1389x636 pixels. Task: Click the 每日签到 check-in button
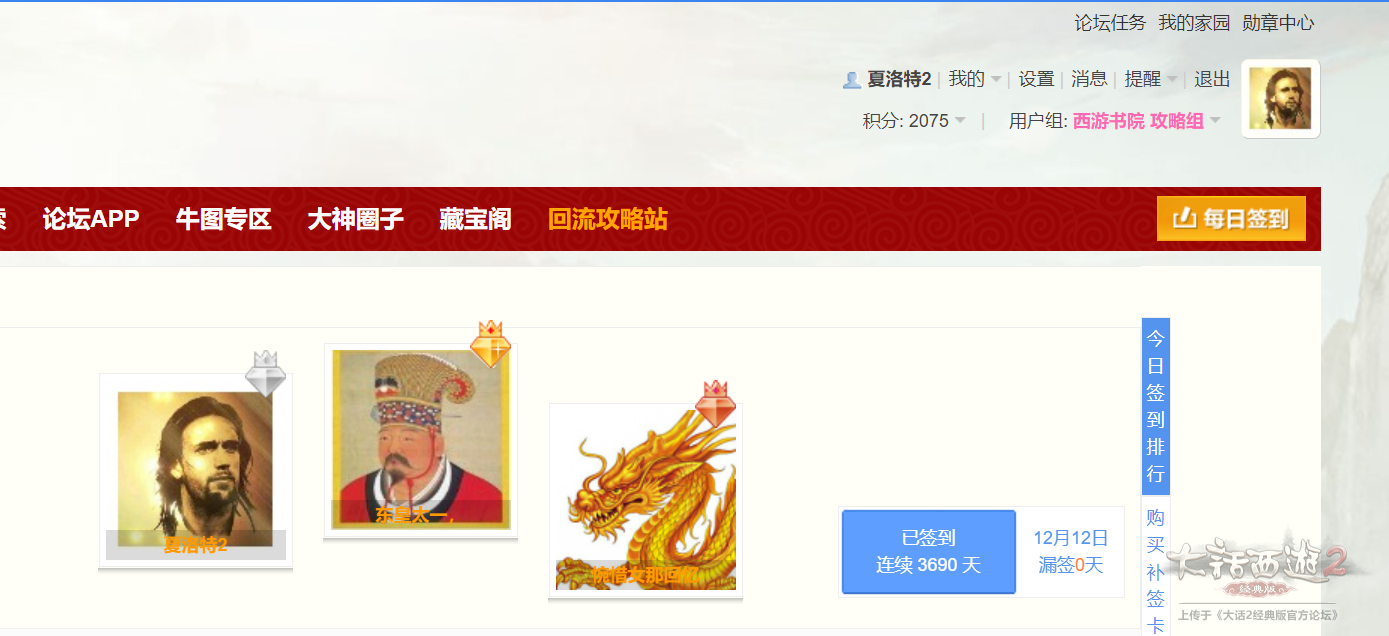(x=1231, y=219)
